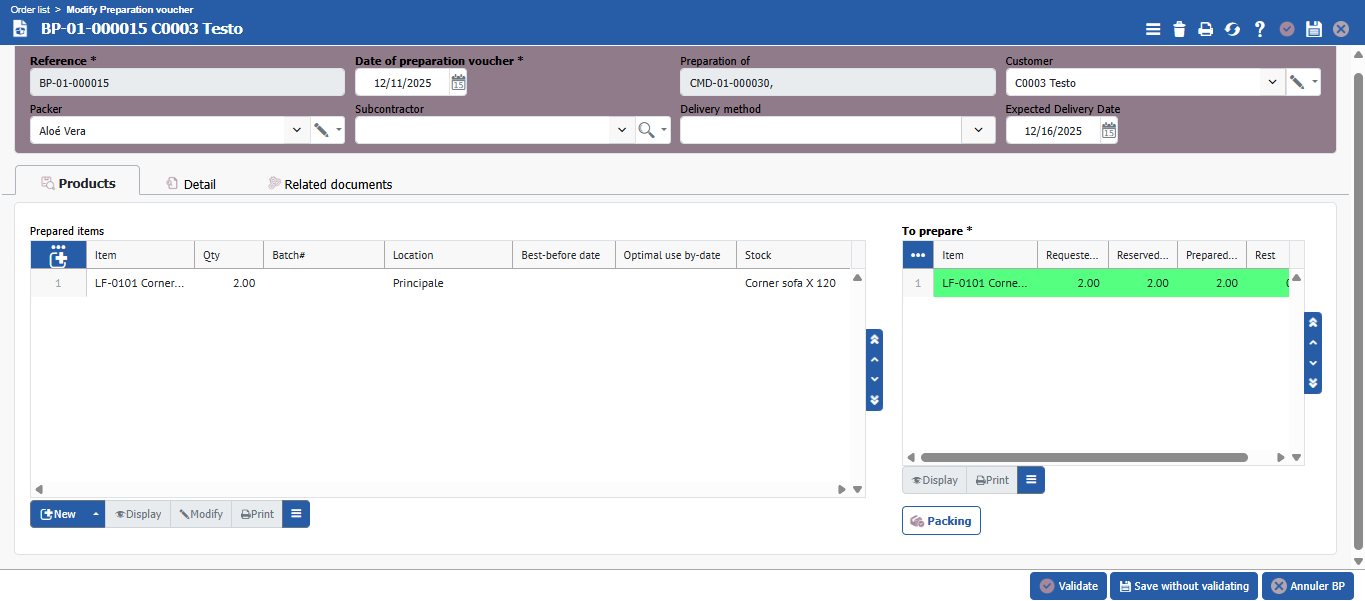This screenshot has height=601, width=1365.
Task: Open the help question mark icon
Action: click(1260, 29)
